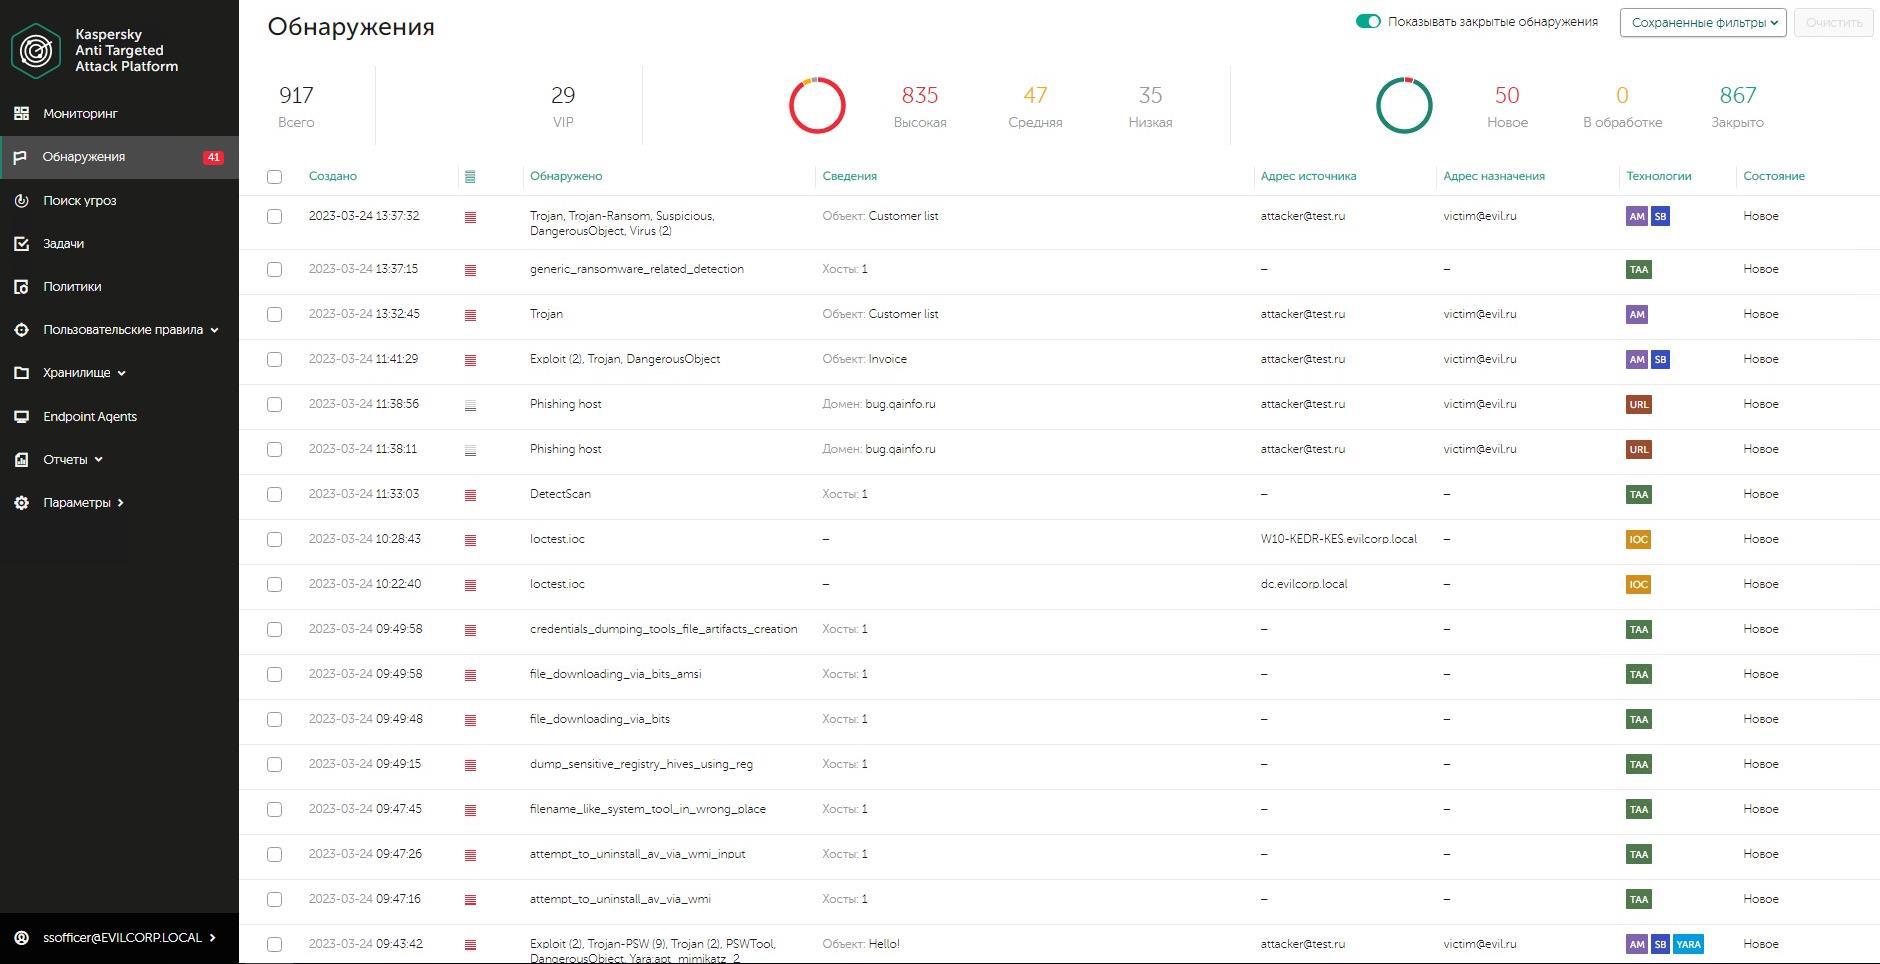Open the Обнаружения menu item
This screenshot has height=964, width=1880.
pyautogui.click(x=84, y=157)
